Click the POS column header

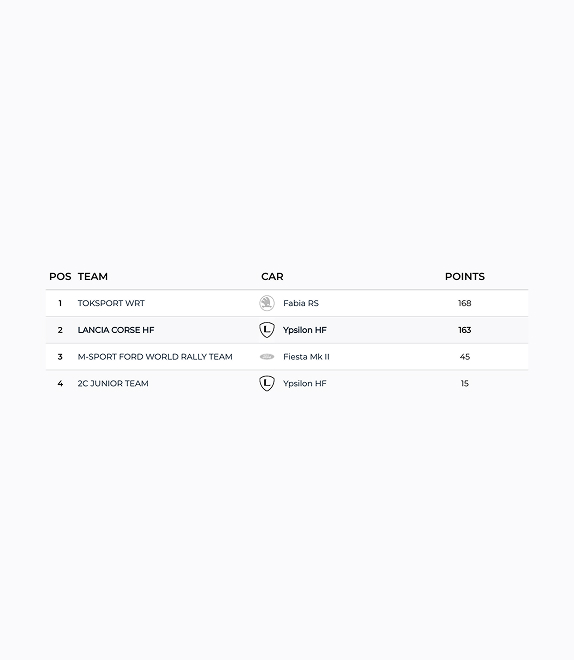[x=60, y=277]
